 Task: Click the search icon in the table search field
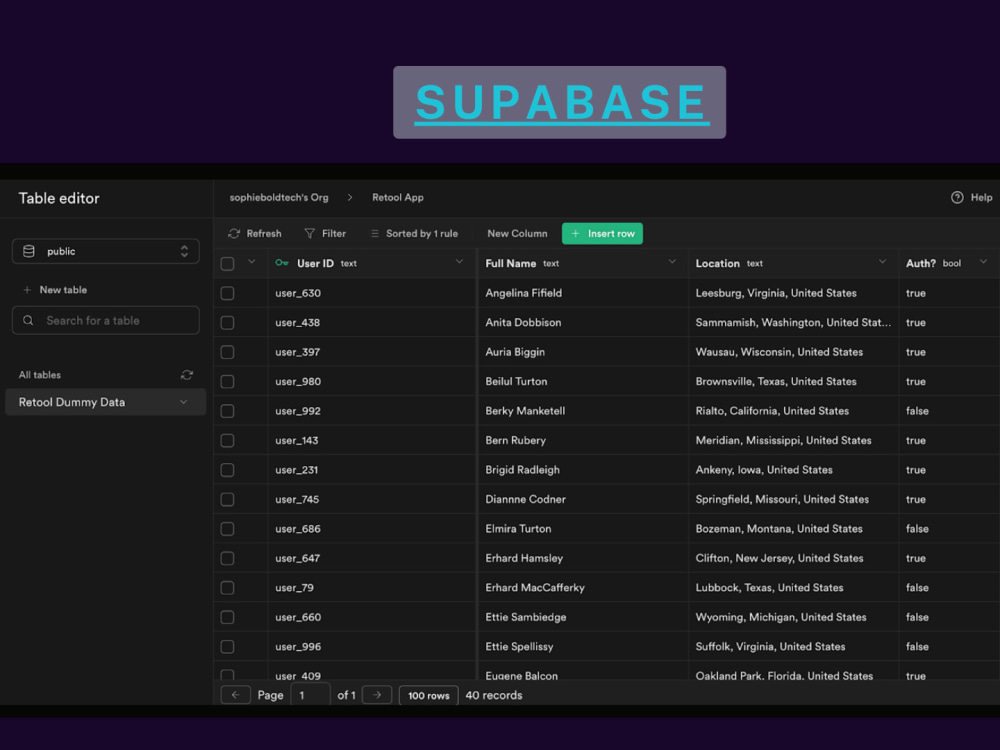click(30, 320)
